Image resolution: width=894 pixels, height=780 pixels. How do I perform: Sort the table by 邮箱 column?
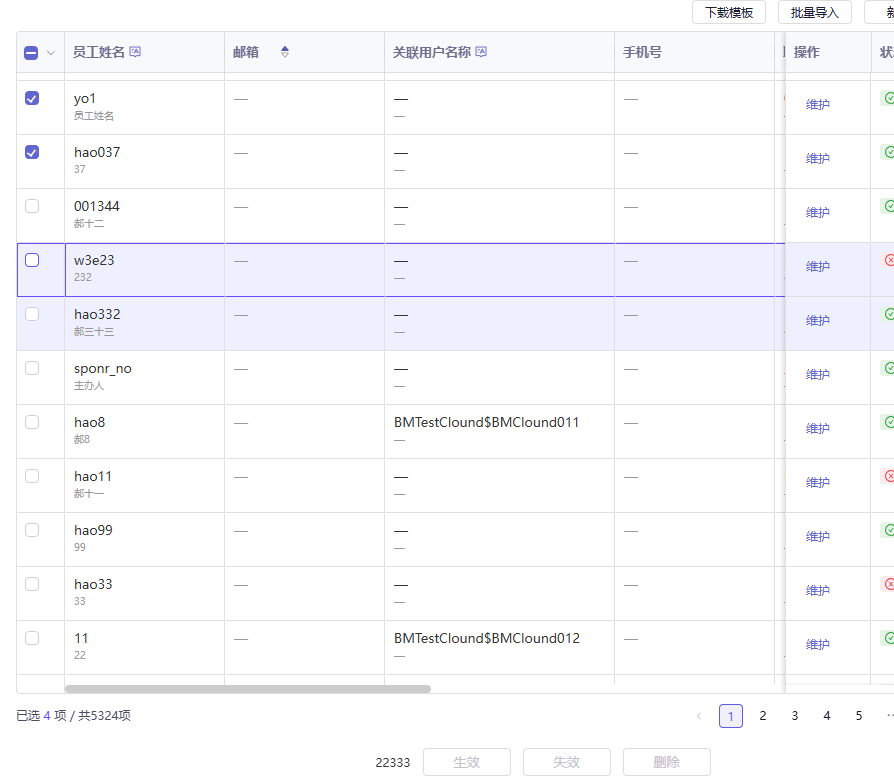pyautogui.click(x=284, y=52)
